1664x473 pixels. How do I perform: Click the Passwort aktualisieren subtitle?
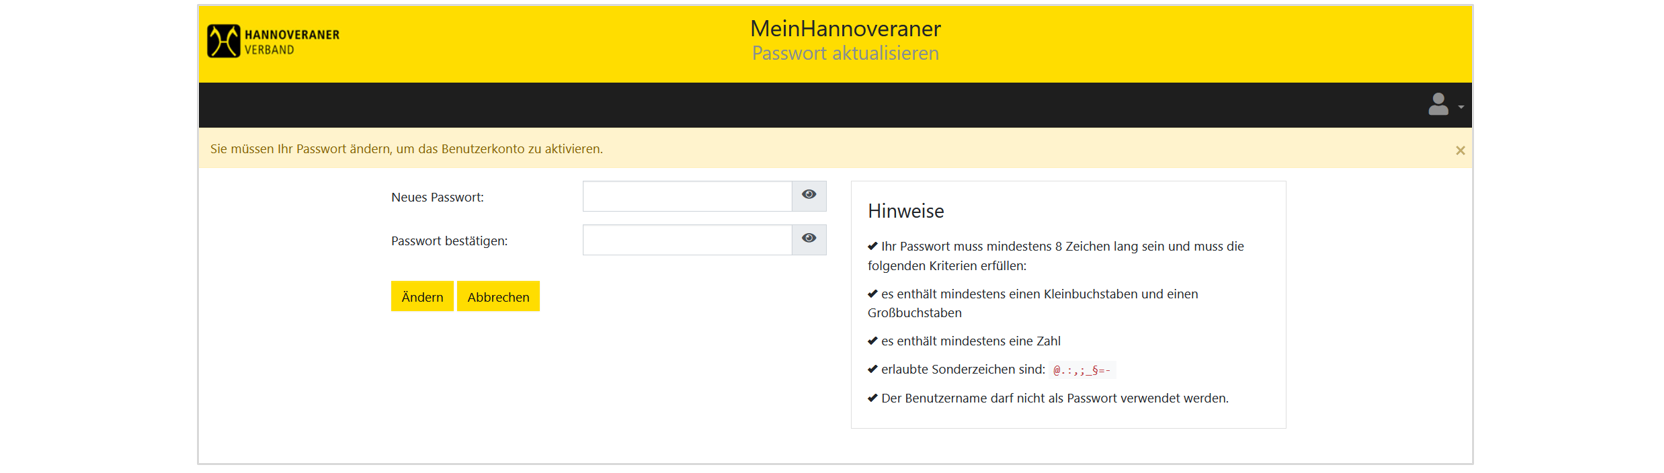tap(845, 54)
